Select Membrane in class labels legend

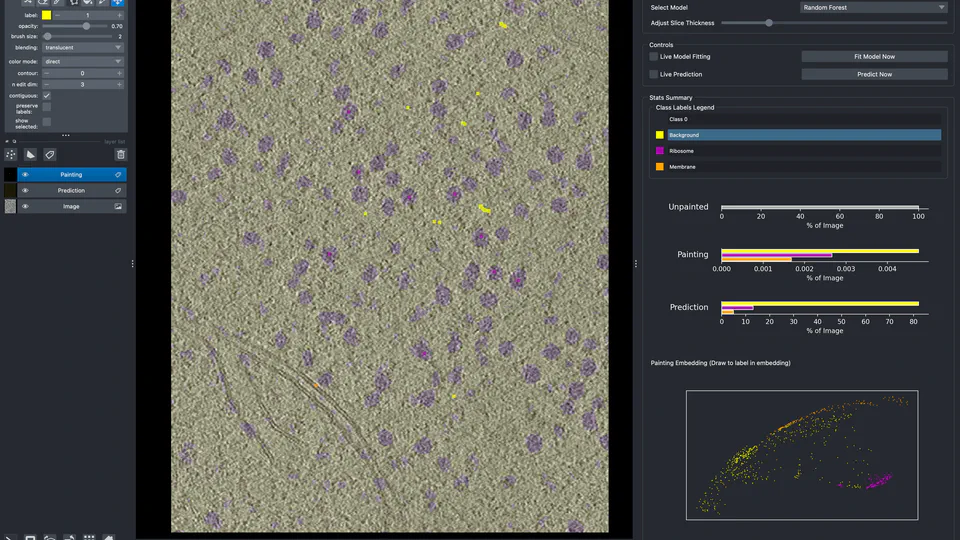pyautogui.click(x=803, y=167)
